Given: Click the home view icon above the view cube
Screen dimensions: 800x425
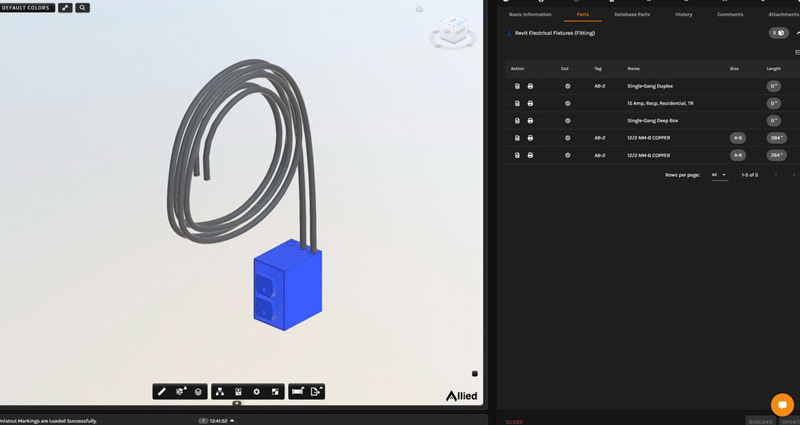Looking at the screenshot, I should point(419,9).
